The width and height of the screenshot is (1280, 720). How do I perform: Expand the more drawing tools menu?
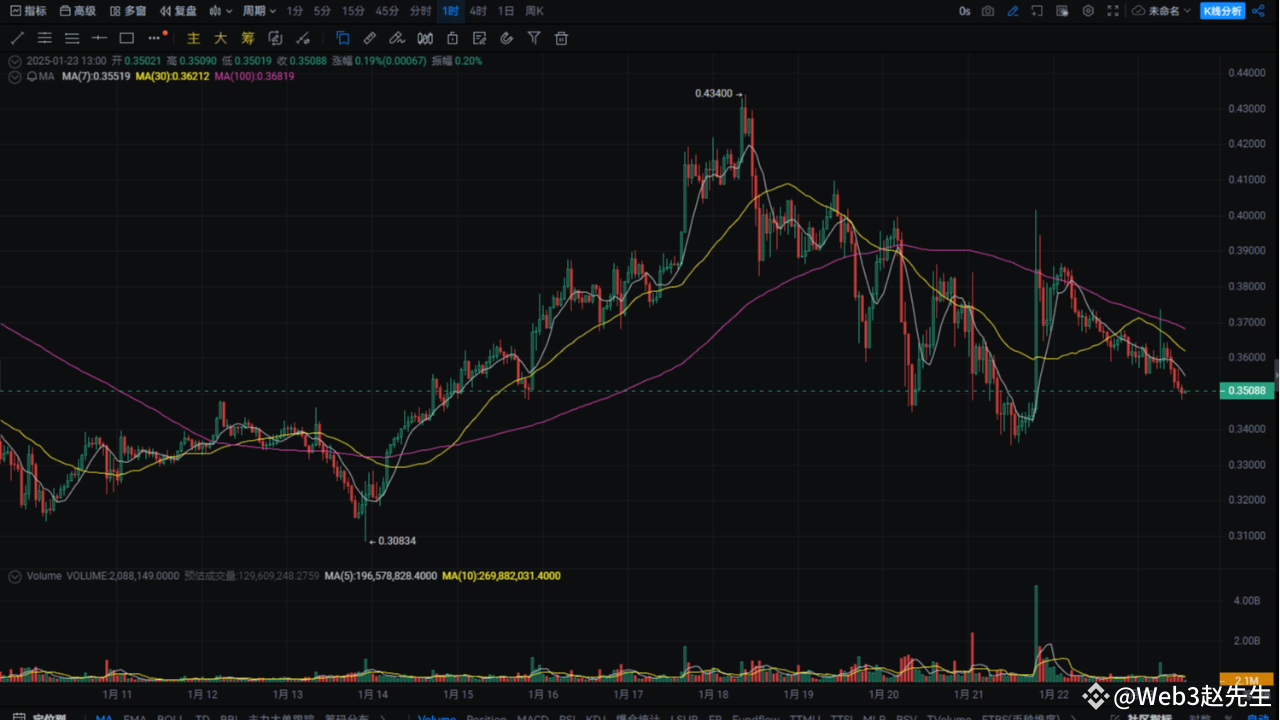point(155,38)
